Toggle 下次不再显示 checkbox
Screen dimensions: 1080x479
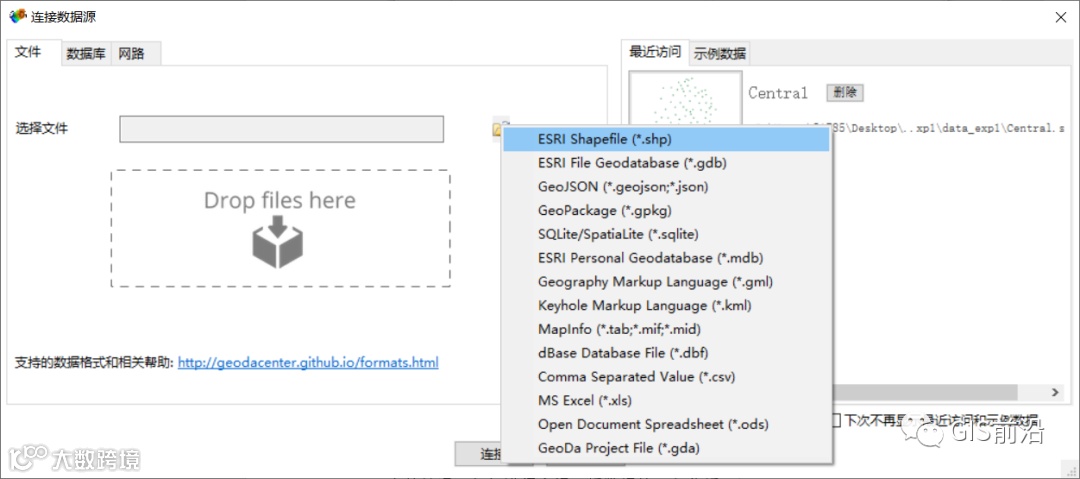click(835, 420)
